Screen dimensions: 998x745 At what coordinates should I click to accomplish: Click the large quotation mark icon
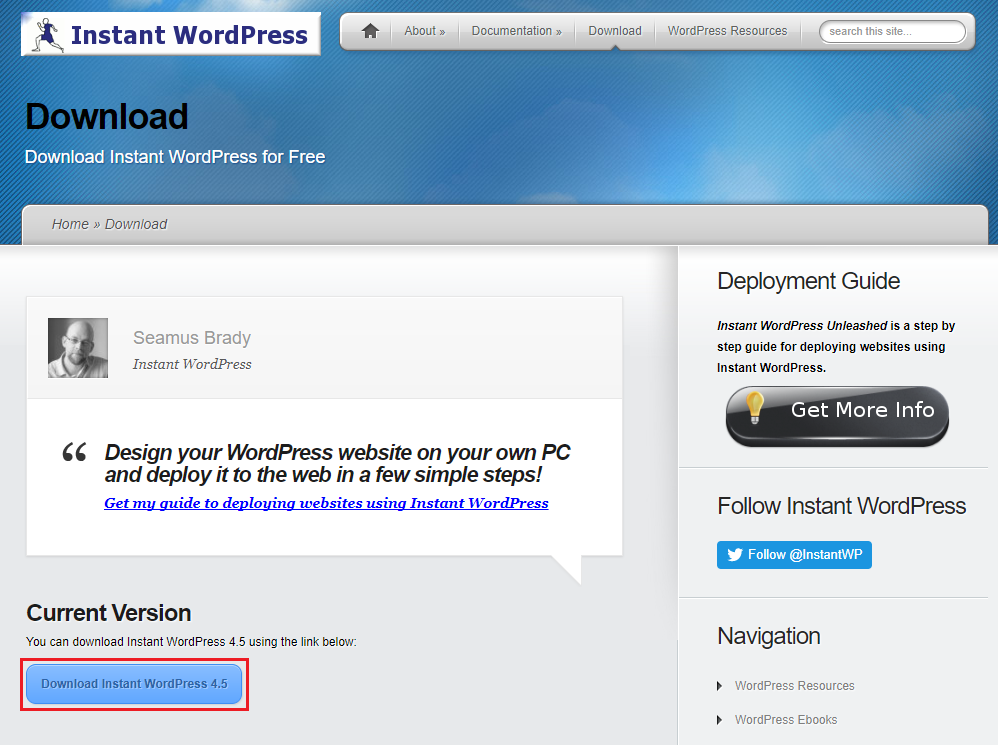pos(74,452)
